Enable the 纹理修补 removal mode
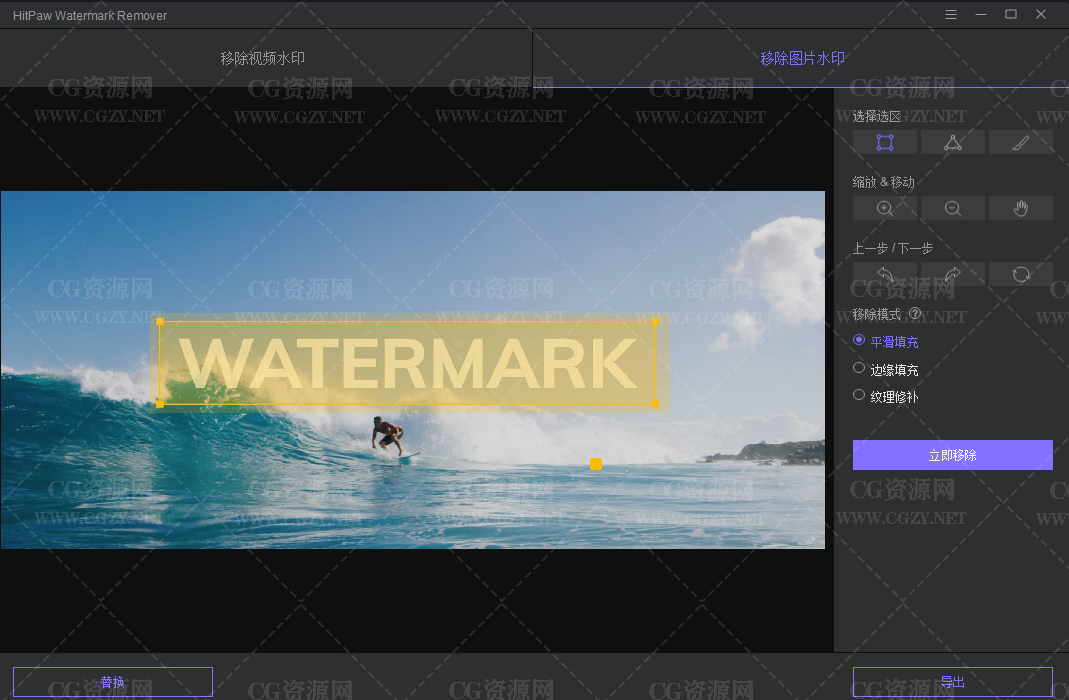 (859, 396)
